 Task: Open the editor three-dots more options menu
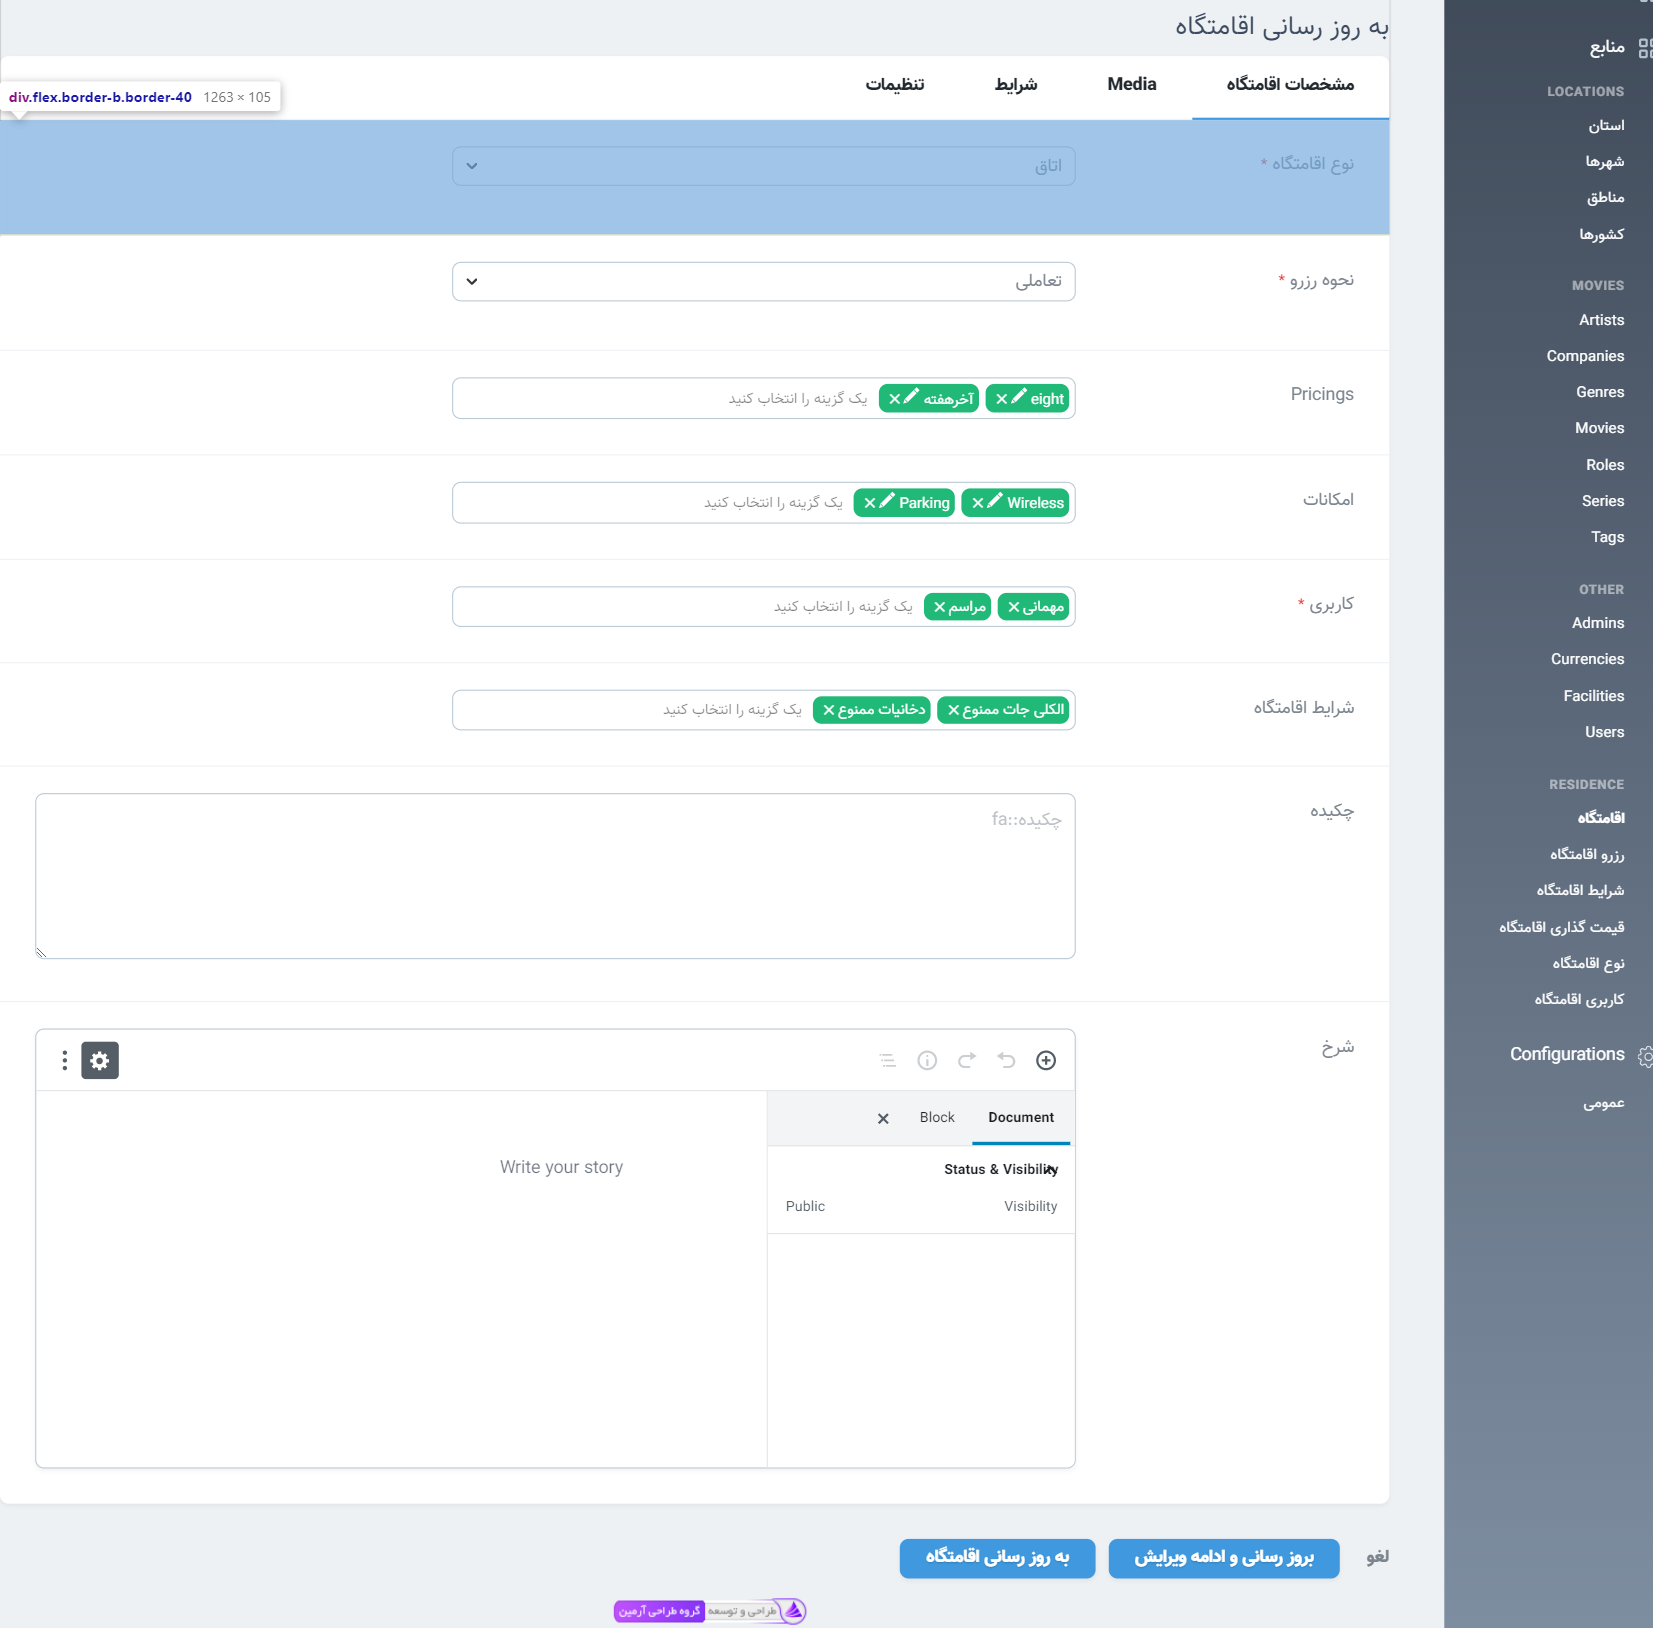[x=65, y=1061]
